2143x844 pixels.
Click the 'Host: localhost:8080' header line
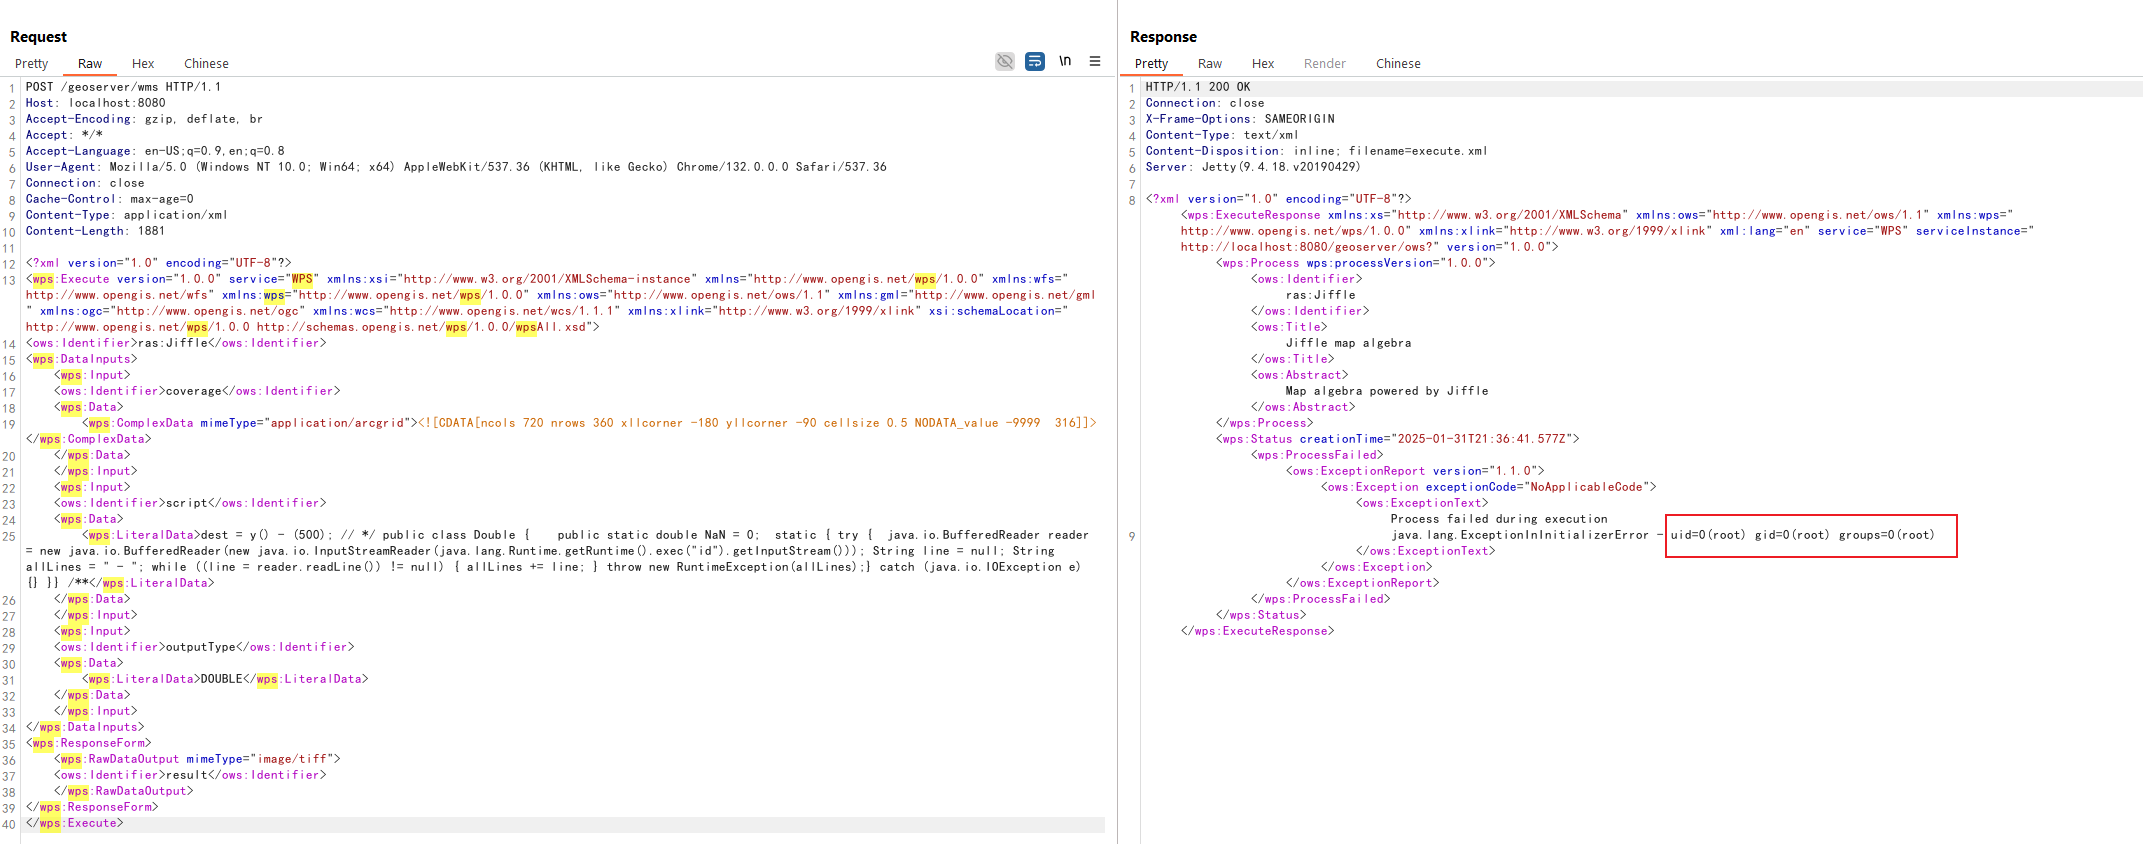[95, 103]
